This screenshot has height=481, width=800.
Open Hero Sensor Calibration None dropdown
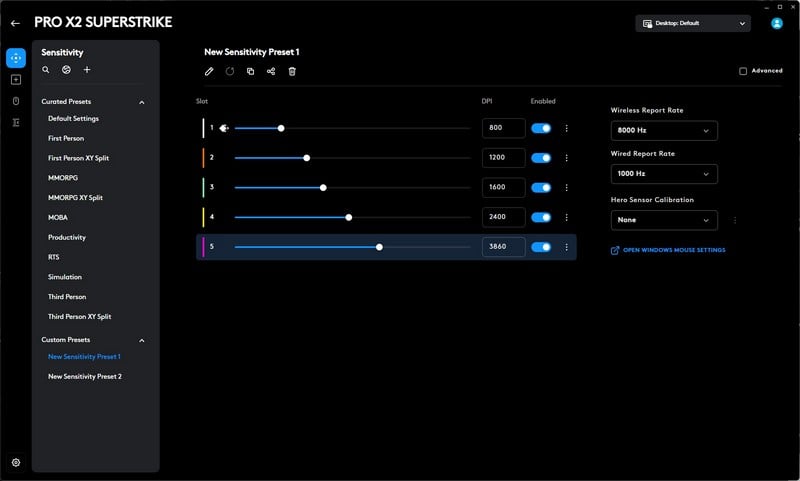(x=664, y=220)
